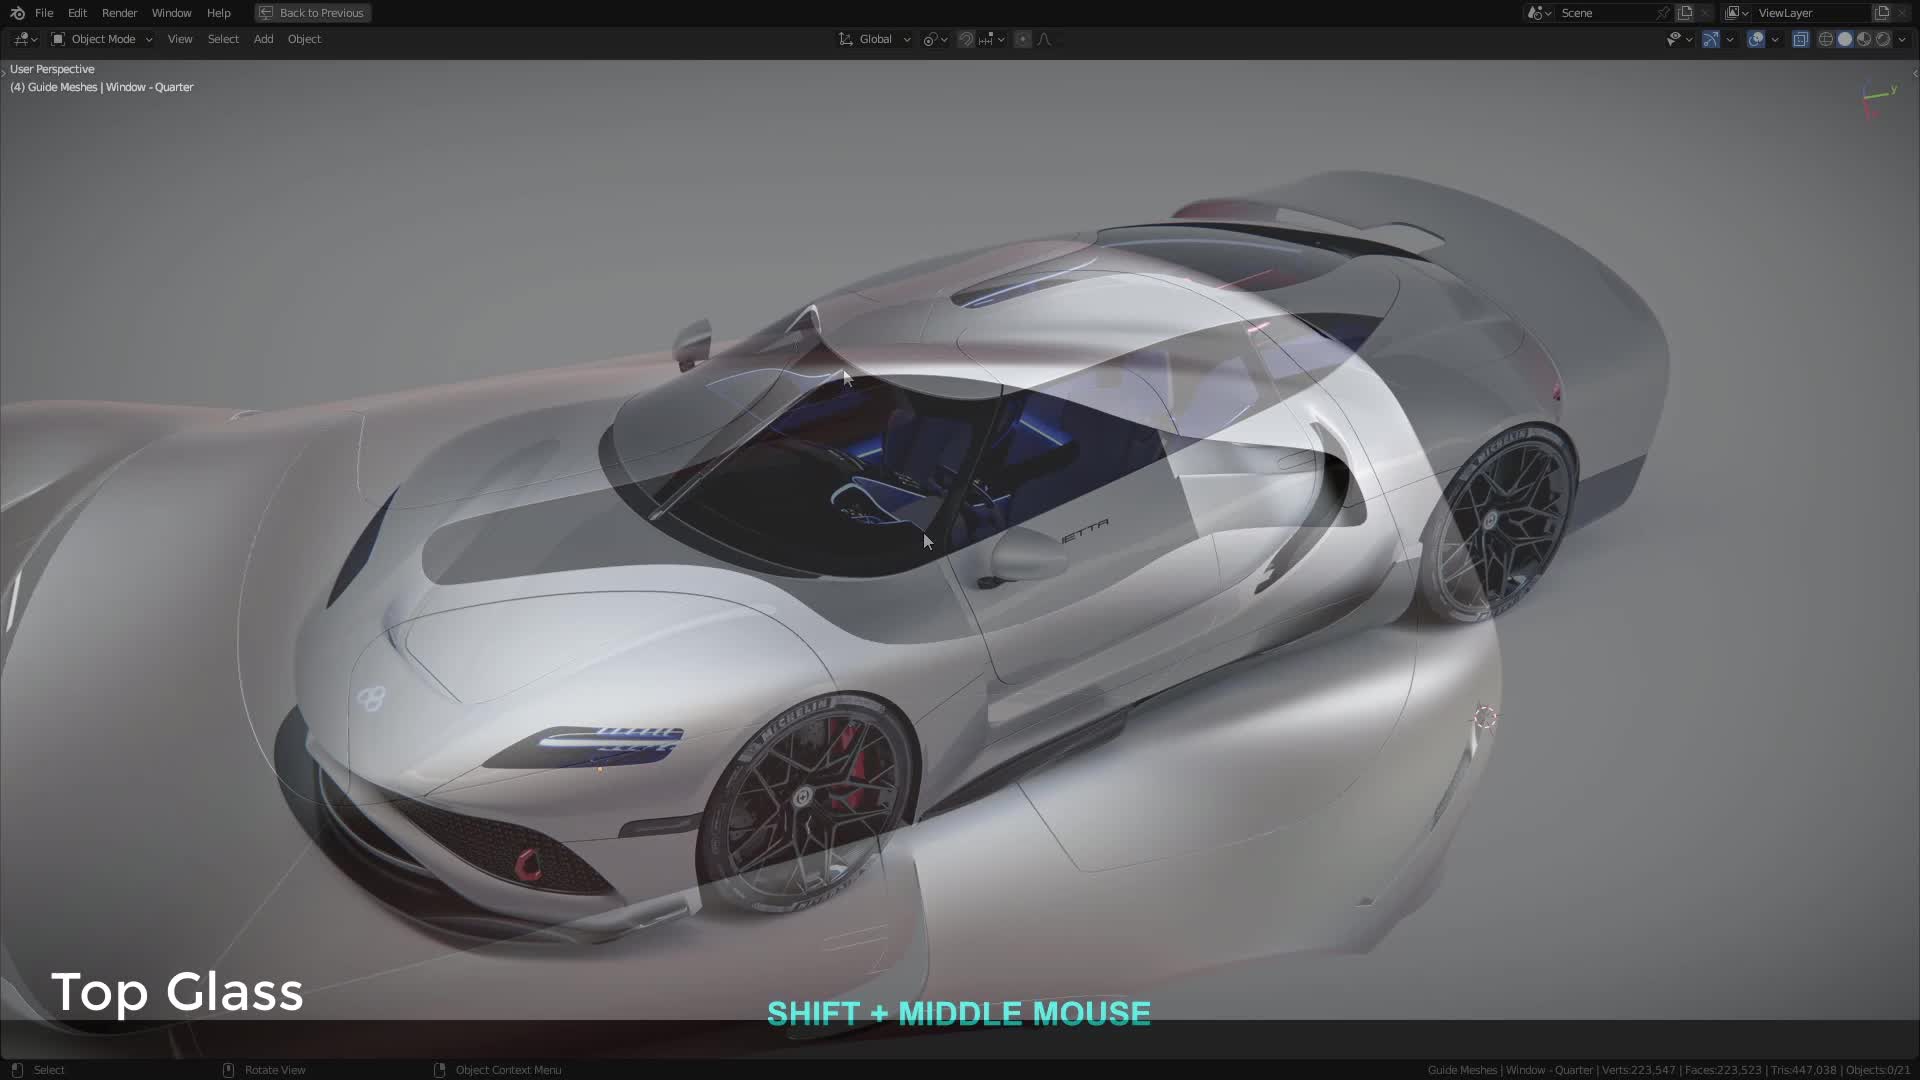Open the overlays options dropdown arrow
The width and height of the screenshot is (1920, 1080).
(x=1775, y=39)
